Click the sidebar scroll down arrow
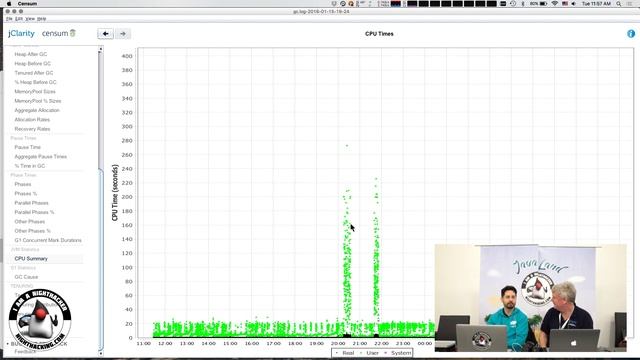Screen dimensions: 640x360 point(100,353)
